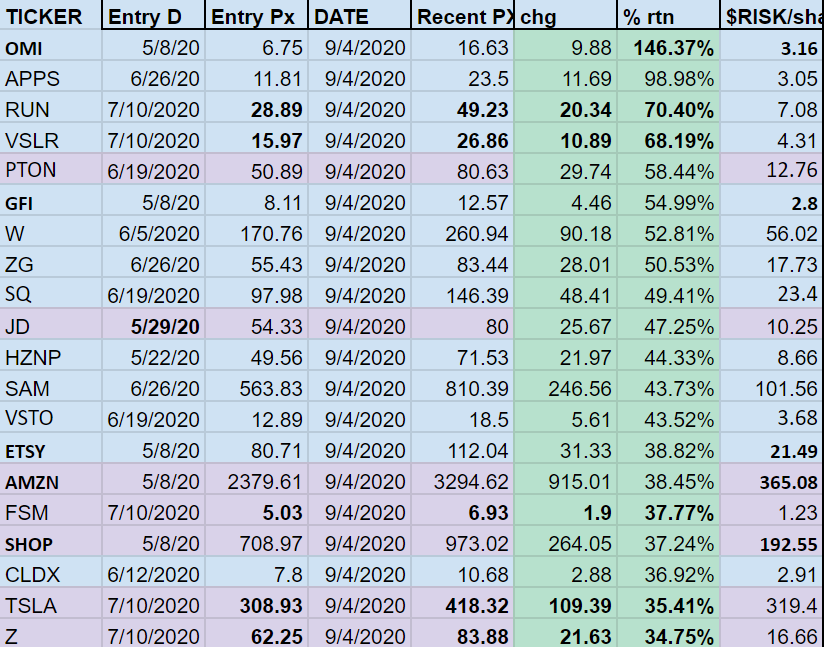Select the APPS ticker cell
The width and height of the screenshot is (824, 647).
(50, 76)
